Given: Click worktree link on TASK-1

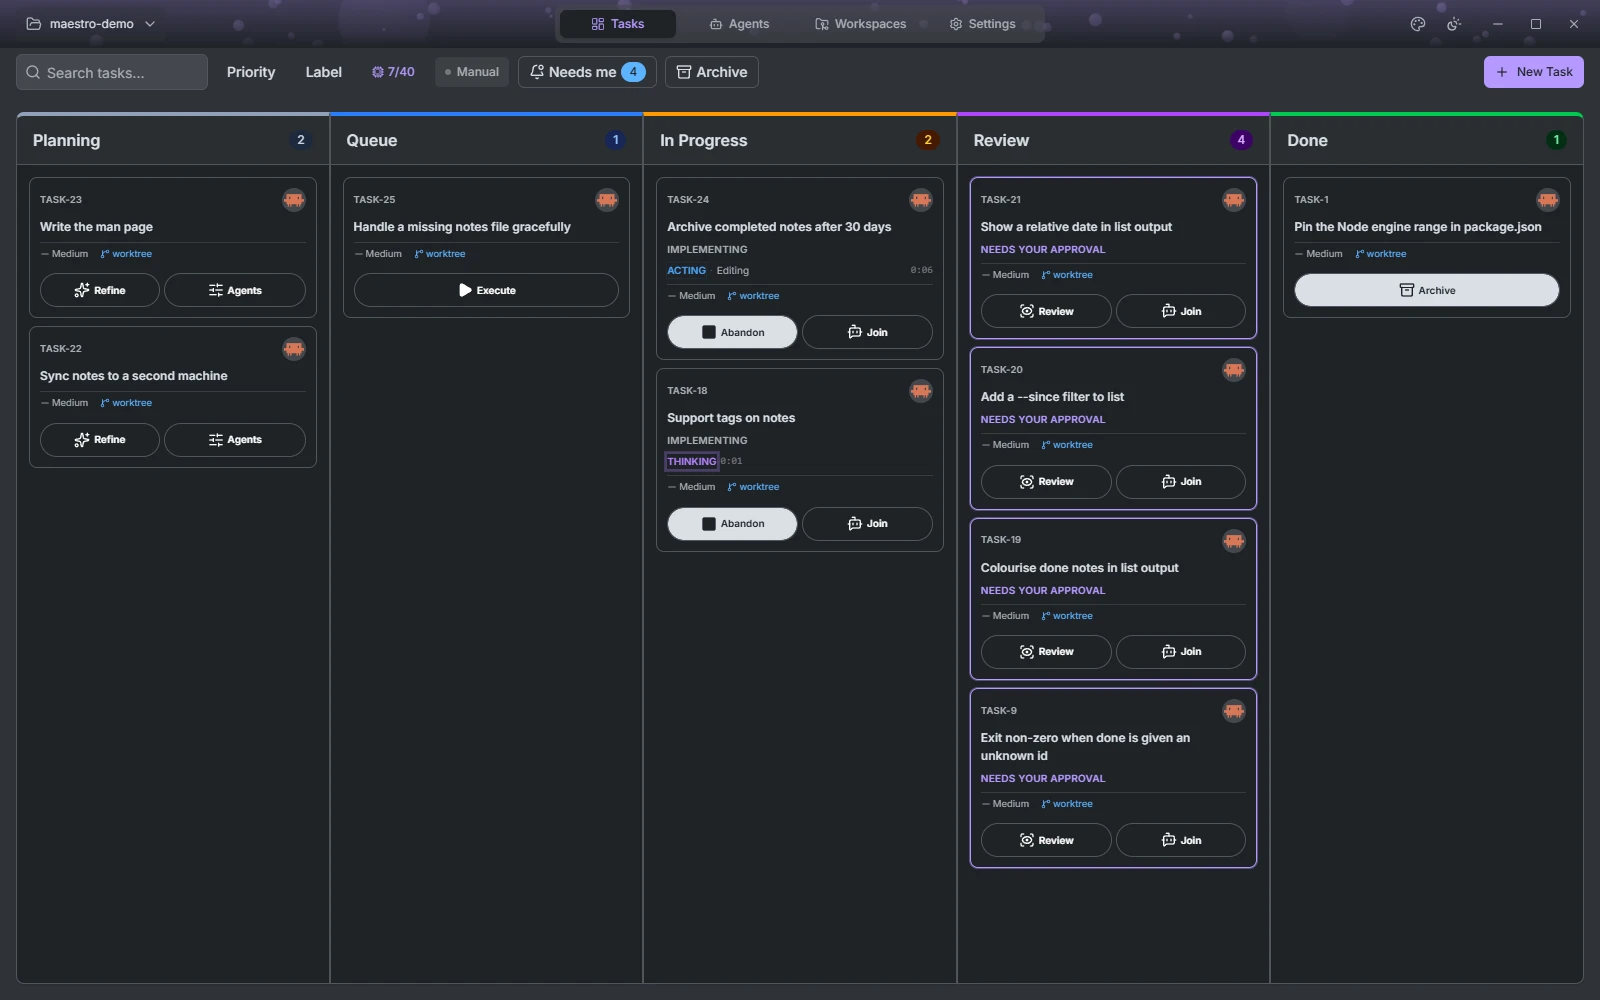Looking at the screenshot, I should (x=1381, y=254).
